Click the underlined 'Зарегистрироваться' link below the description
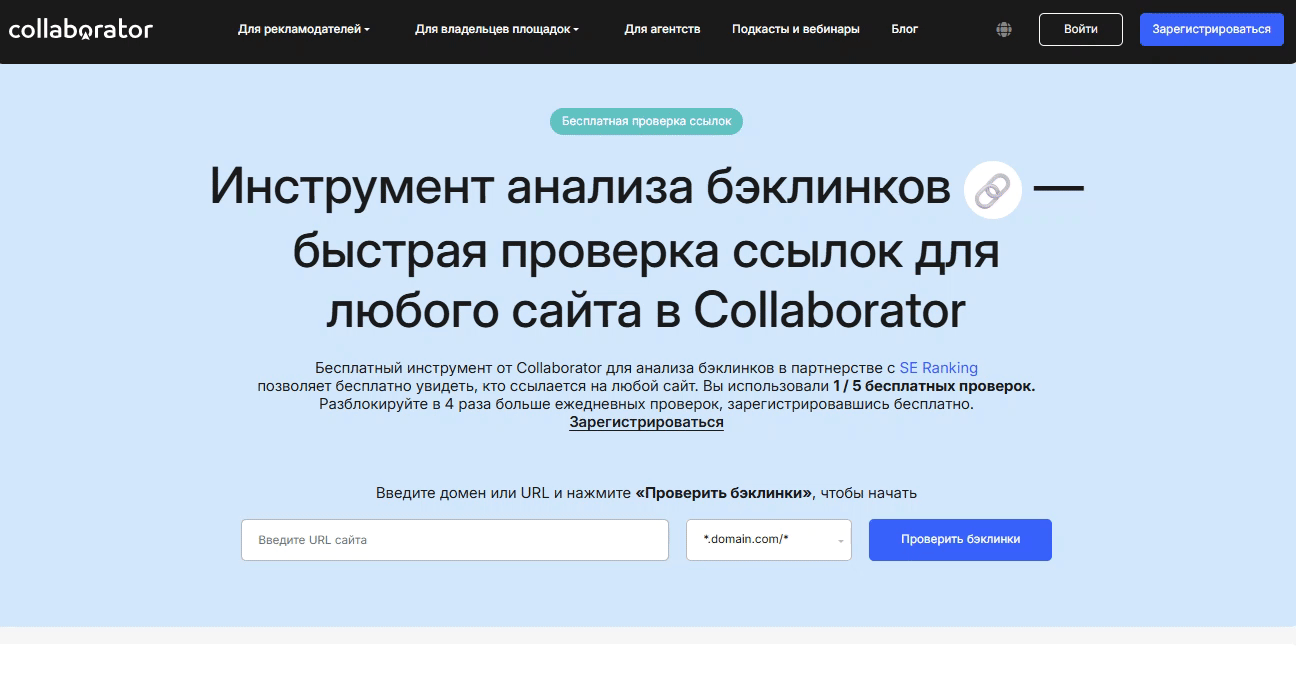The height and width of the screenshot is (694, 1296). (647, 422)
